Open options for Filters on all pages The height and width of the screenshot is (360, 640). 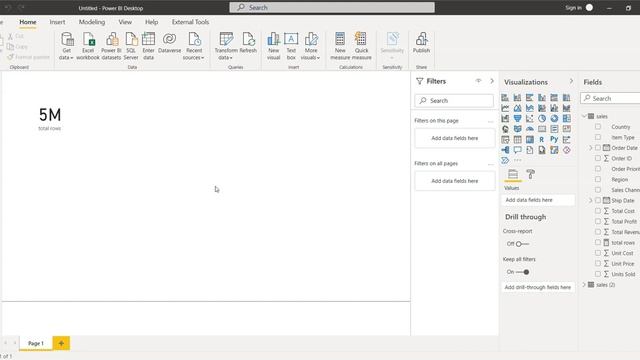pyautogui.click(x=491, y=164)
